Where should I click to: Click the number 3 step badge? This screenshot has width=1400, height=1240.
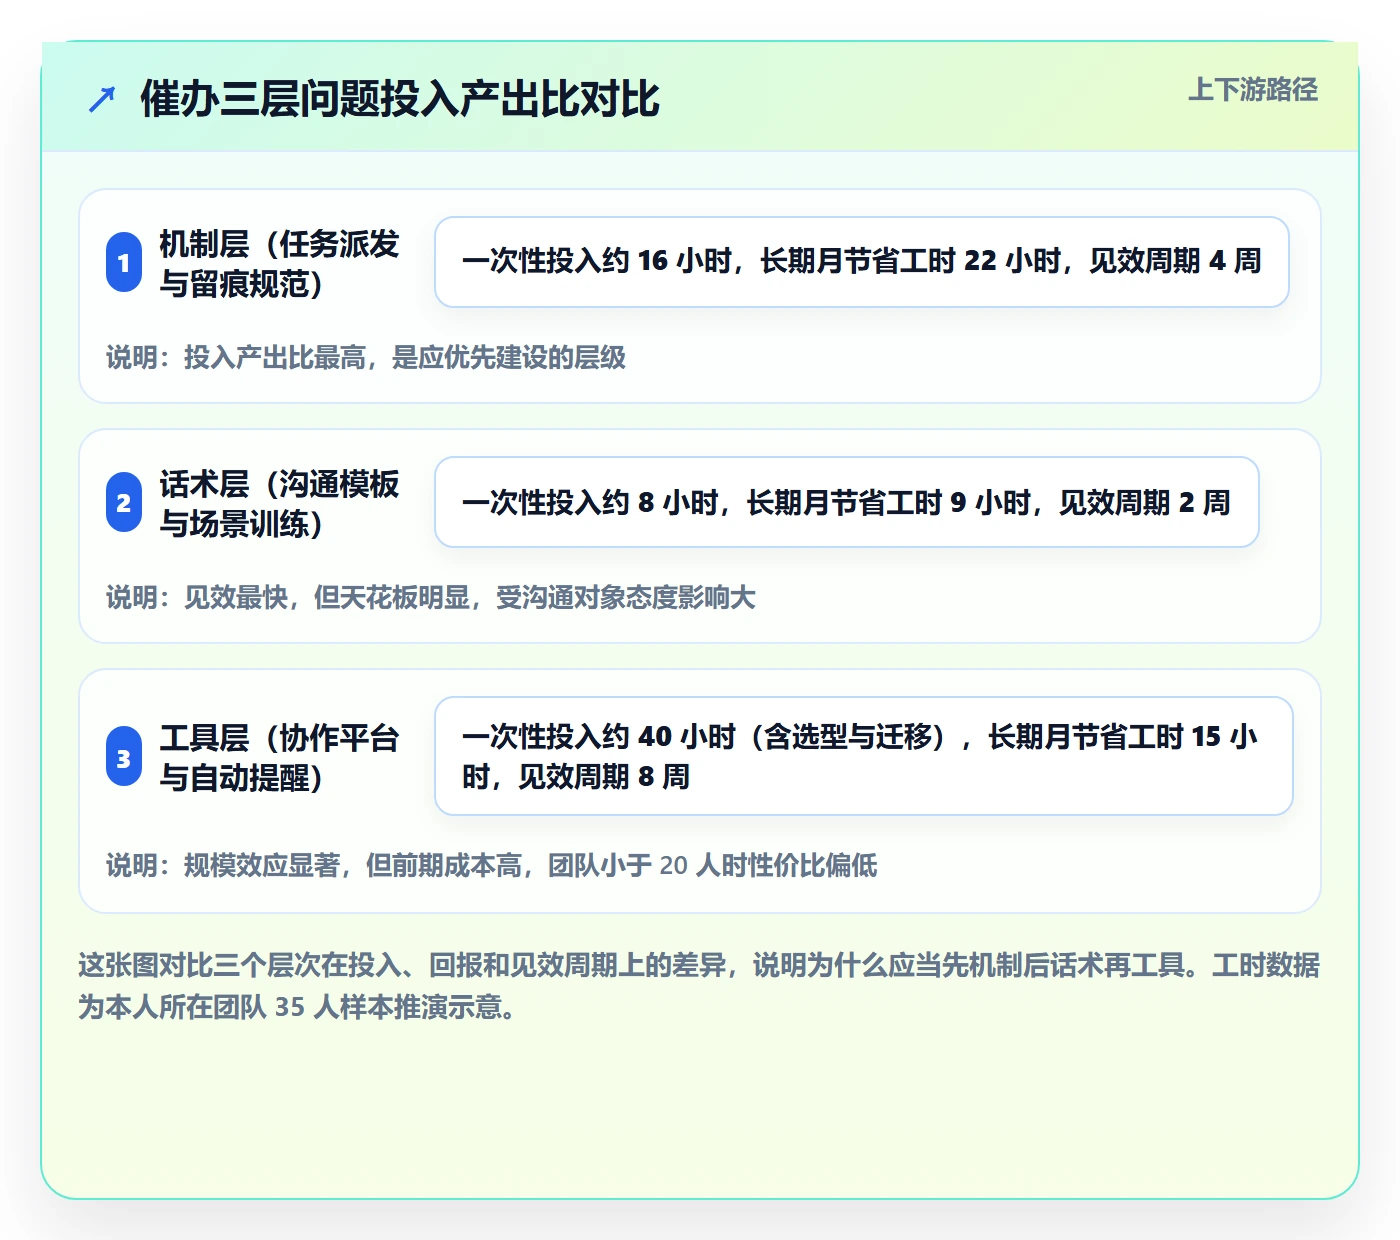coord(124,757)
